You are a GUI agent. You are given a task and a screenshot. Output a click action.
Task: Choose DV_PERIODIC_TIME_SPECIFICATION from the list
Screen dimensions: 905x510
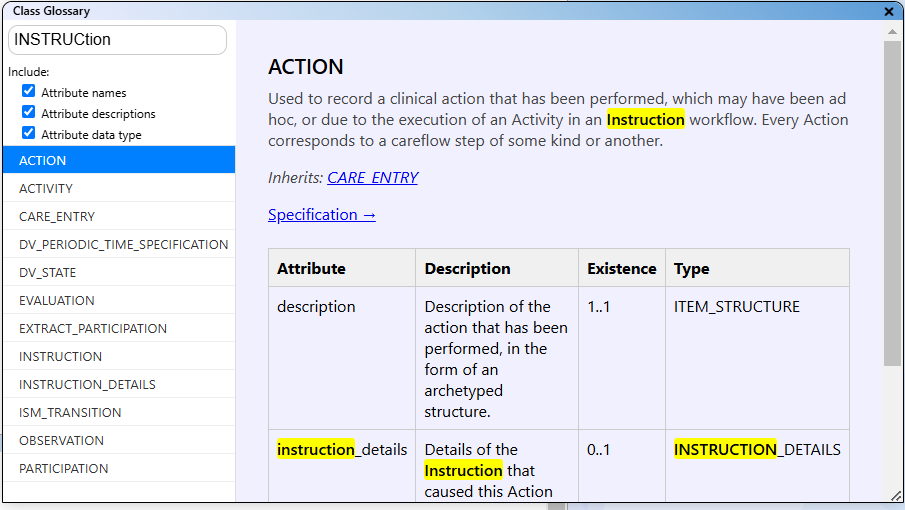pyautogui.click(x=123, y=244)
